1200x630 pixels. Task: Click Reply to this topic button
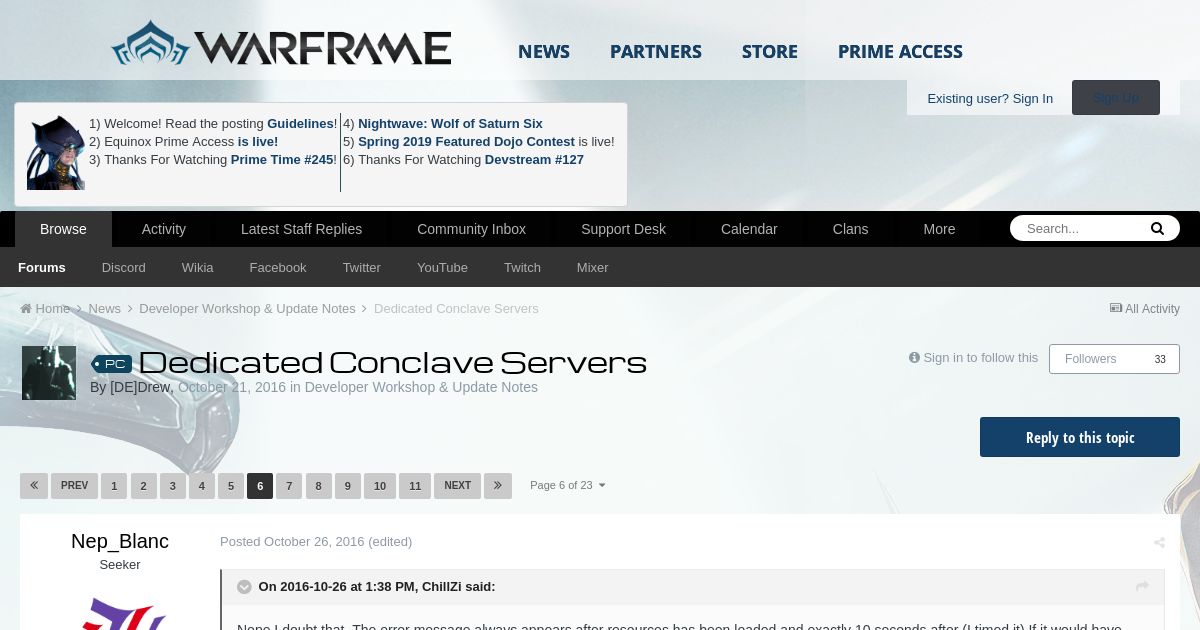[x=1080, y=437]
